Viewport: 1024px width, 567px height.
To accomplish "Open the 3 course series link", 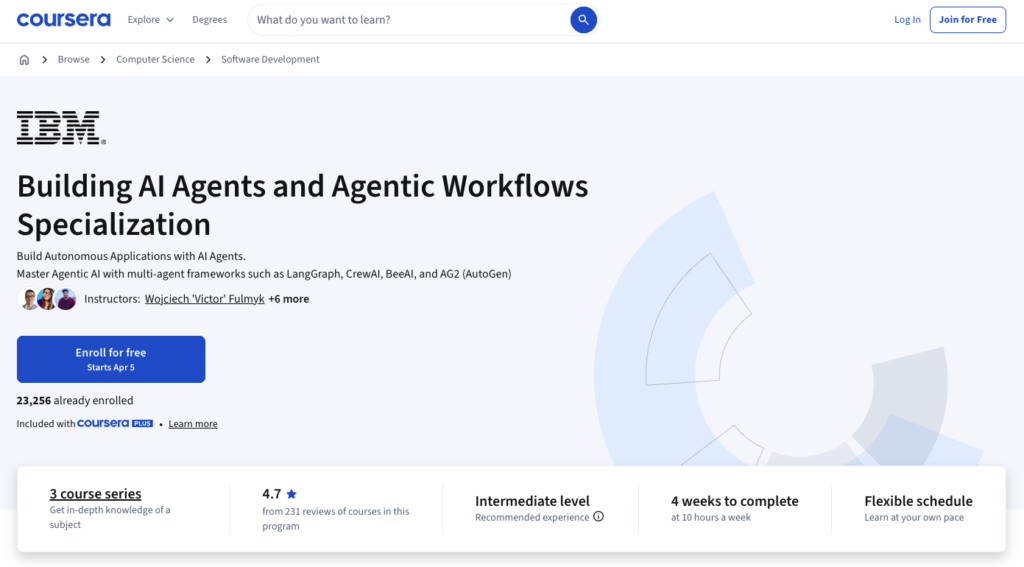I will click(95, 494).
